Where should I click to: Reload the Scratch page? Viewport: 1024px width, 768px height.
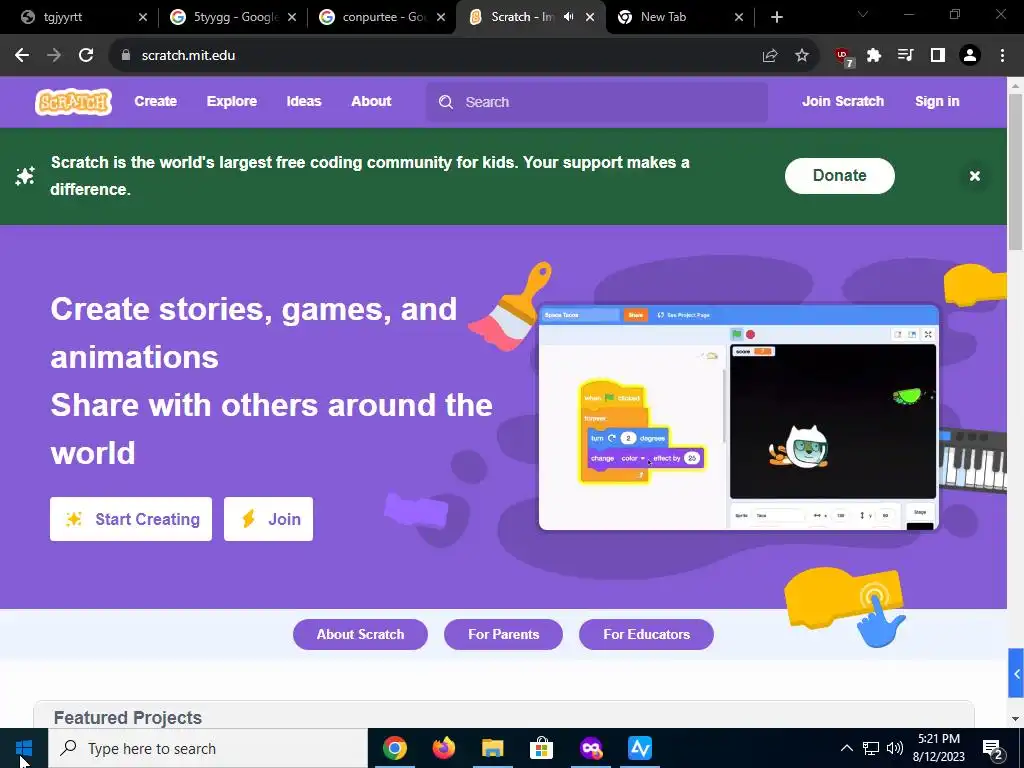[86, 56]
